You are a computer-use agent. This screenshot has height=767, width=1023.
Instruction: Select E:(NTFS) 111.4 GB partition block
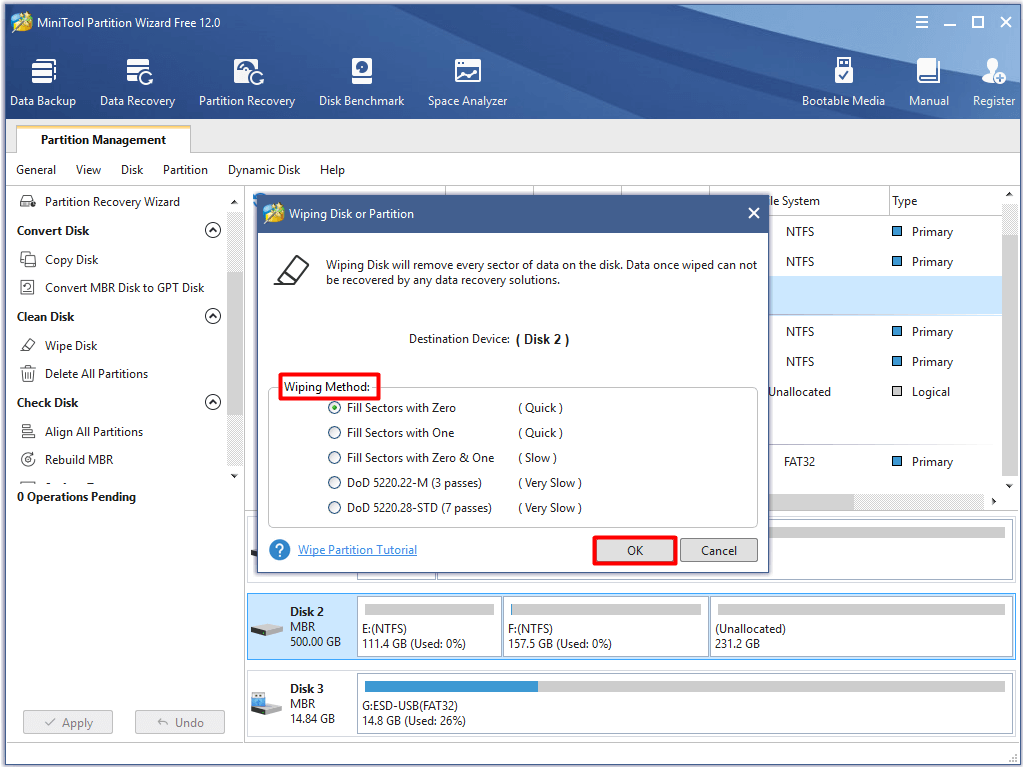tap(429, 626)
